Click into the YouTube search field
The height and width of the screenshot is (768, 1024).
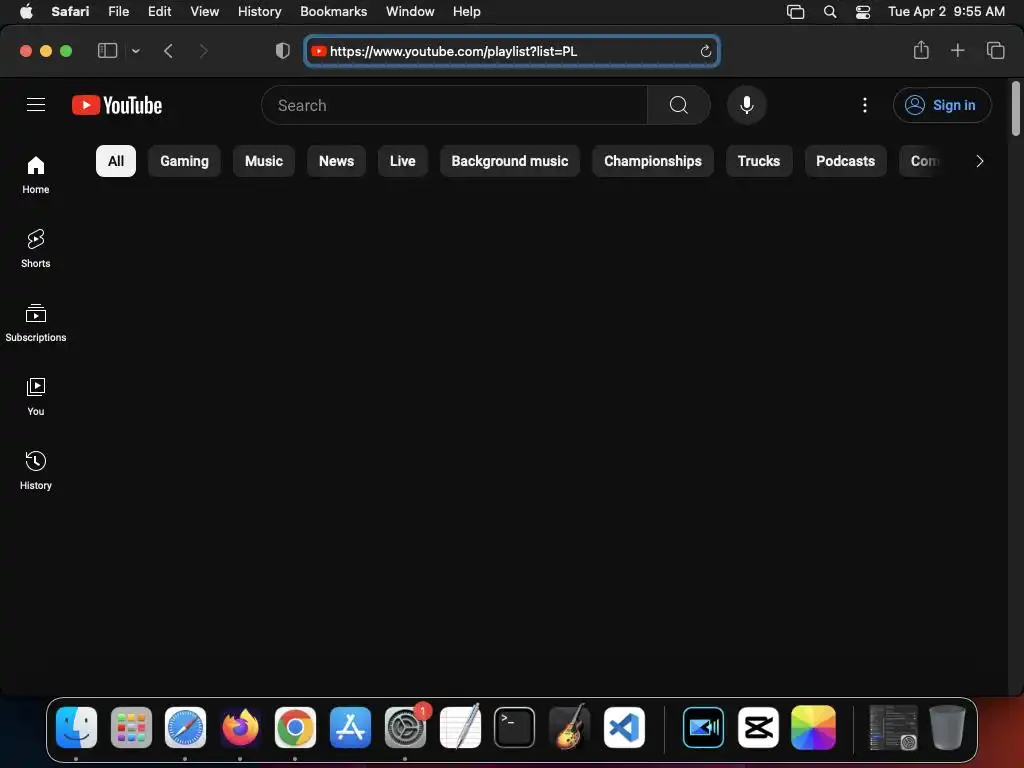[x=455, y=105]
